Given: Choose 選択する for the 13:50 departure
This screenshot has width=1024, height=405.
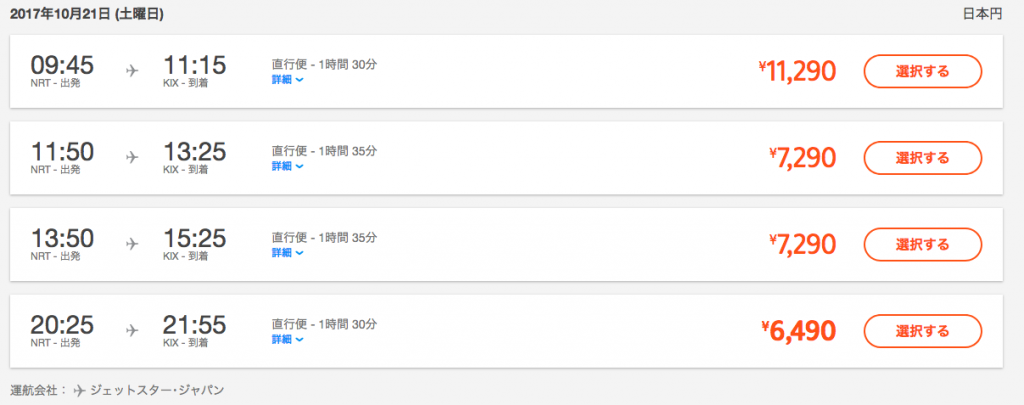Looking at the screenshot, I should pyautogui.click(x=923, y=244).
